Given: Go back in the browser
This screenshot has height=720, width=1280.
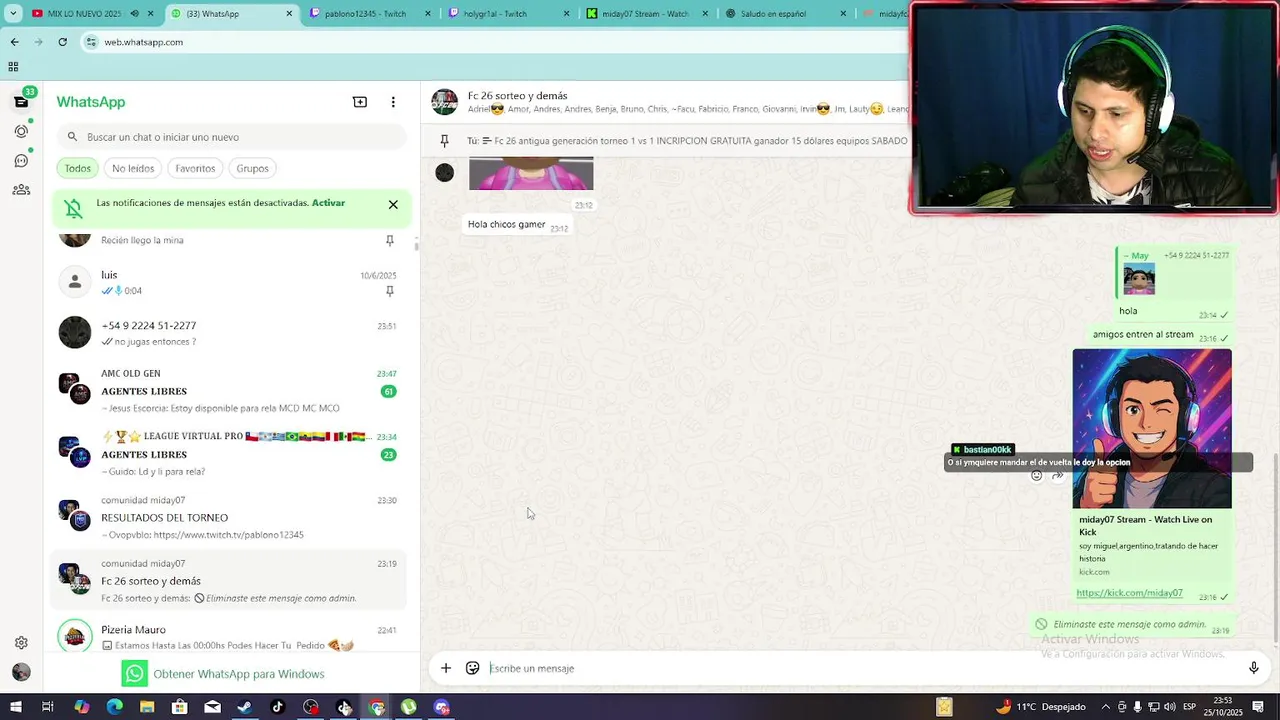Looking at the screenshot, I should pos(14,42).
